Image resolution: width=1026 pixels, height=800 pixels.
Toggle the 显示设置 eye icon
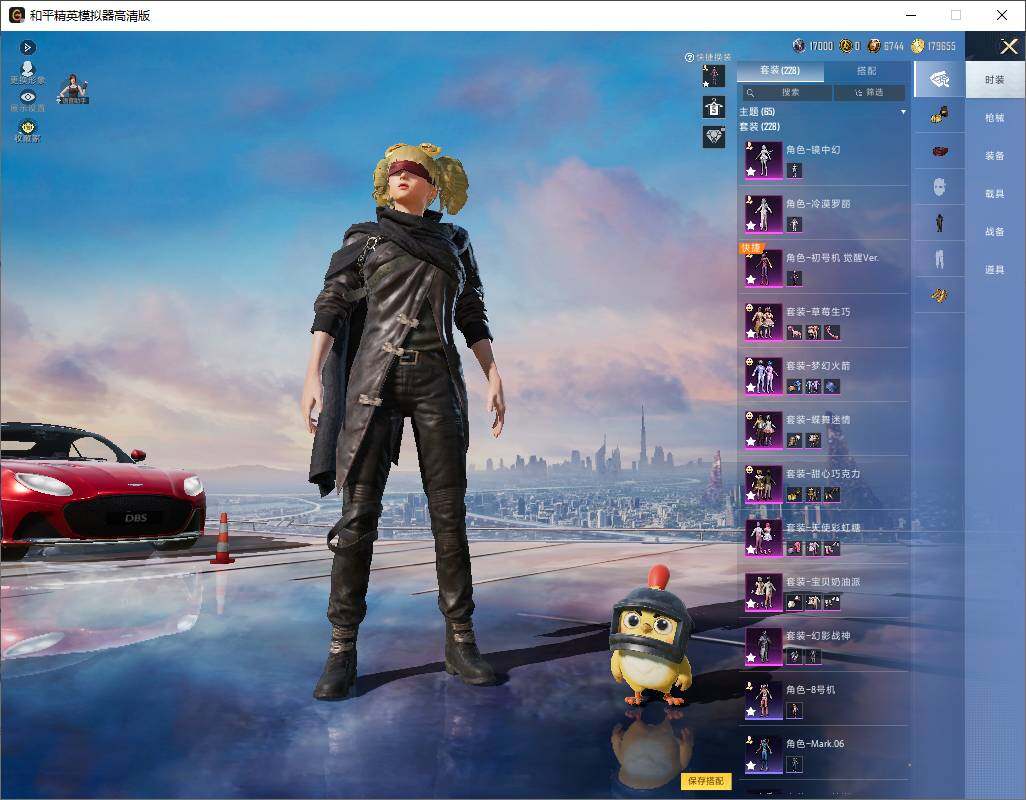27,97
